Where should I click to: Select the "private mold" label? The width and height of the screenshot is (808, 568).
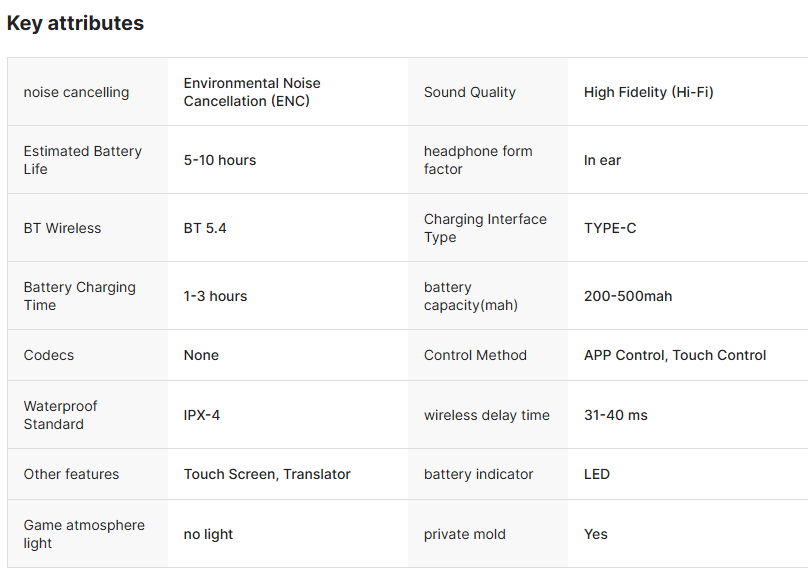click(465, 534)
